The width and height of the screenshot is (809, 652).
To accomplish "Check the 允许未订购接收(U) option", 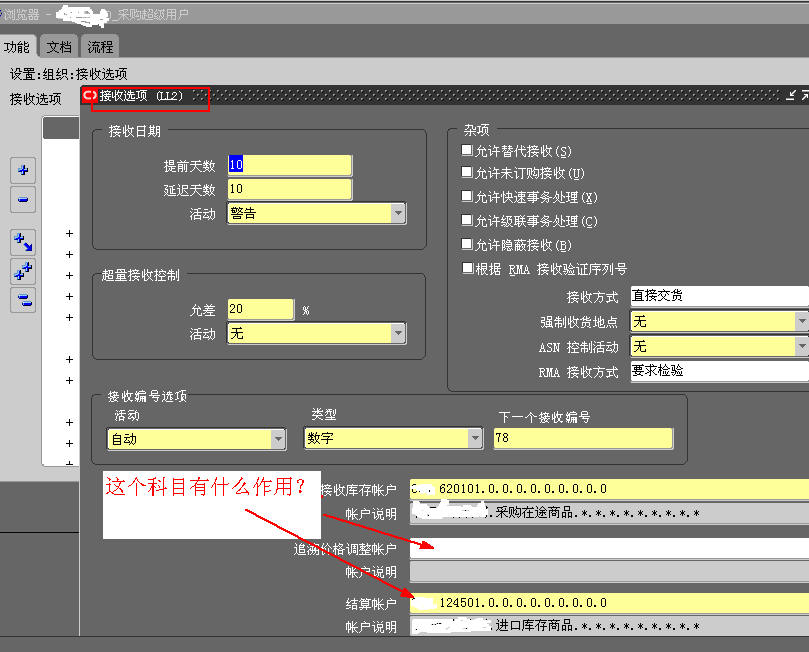I will point(467,174).
